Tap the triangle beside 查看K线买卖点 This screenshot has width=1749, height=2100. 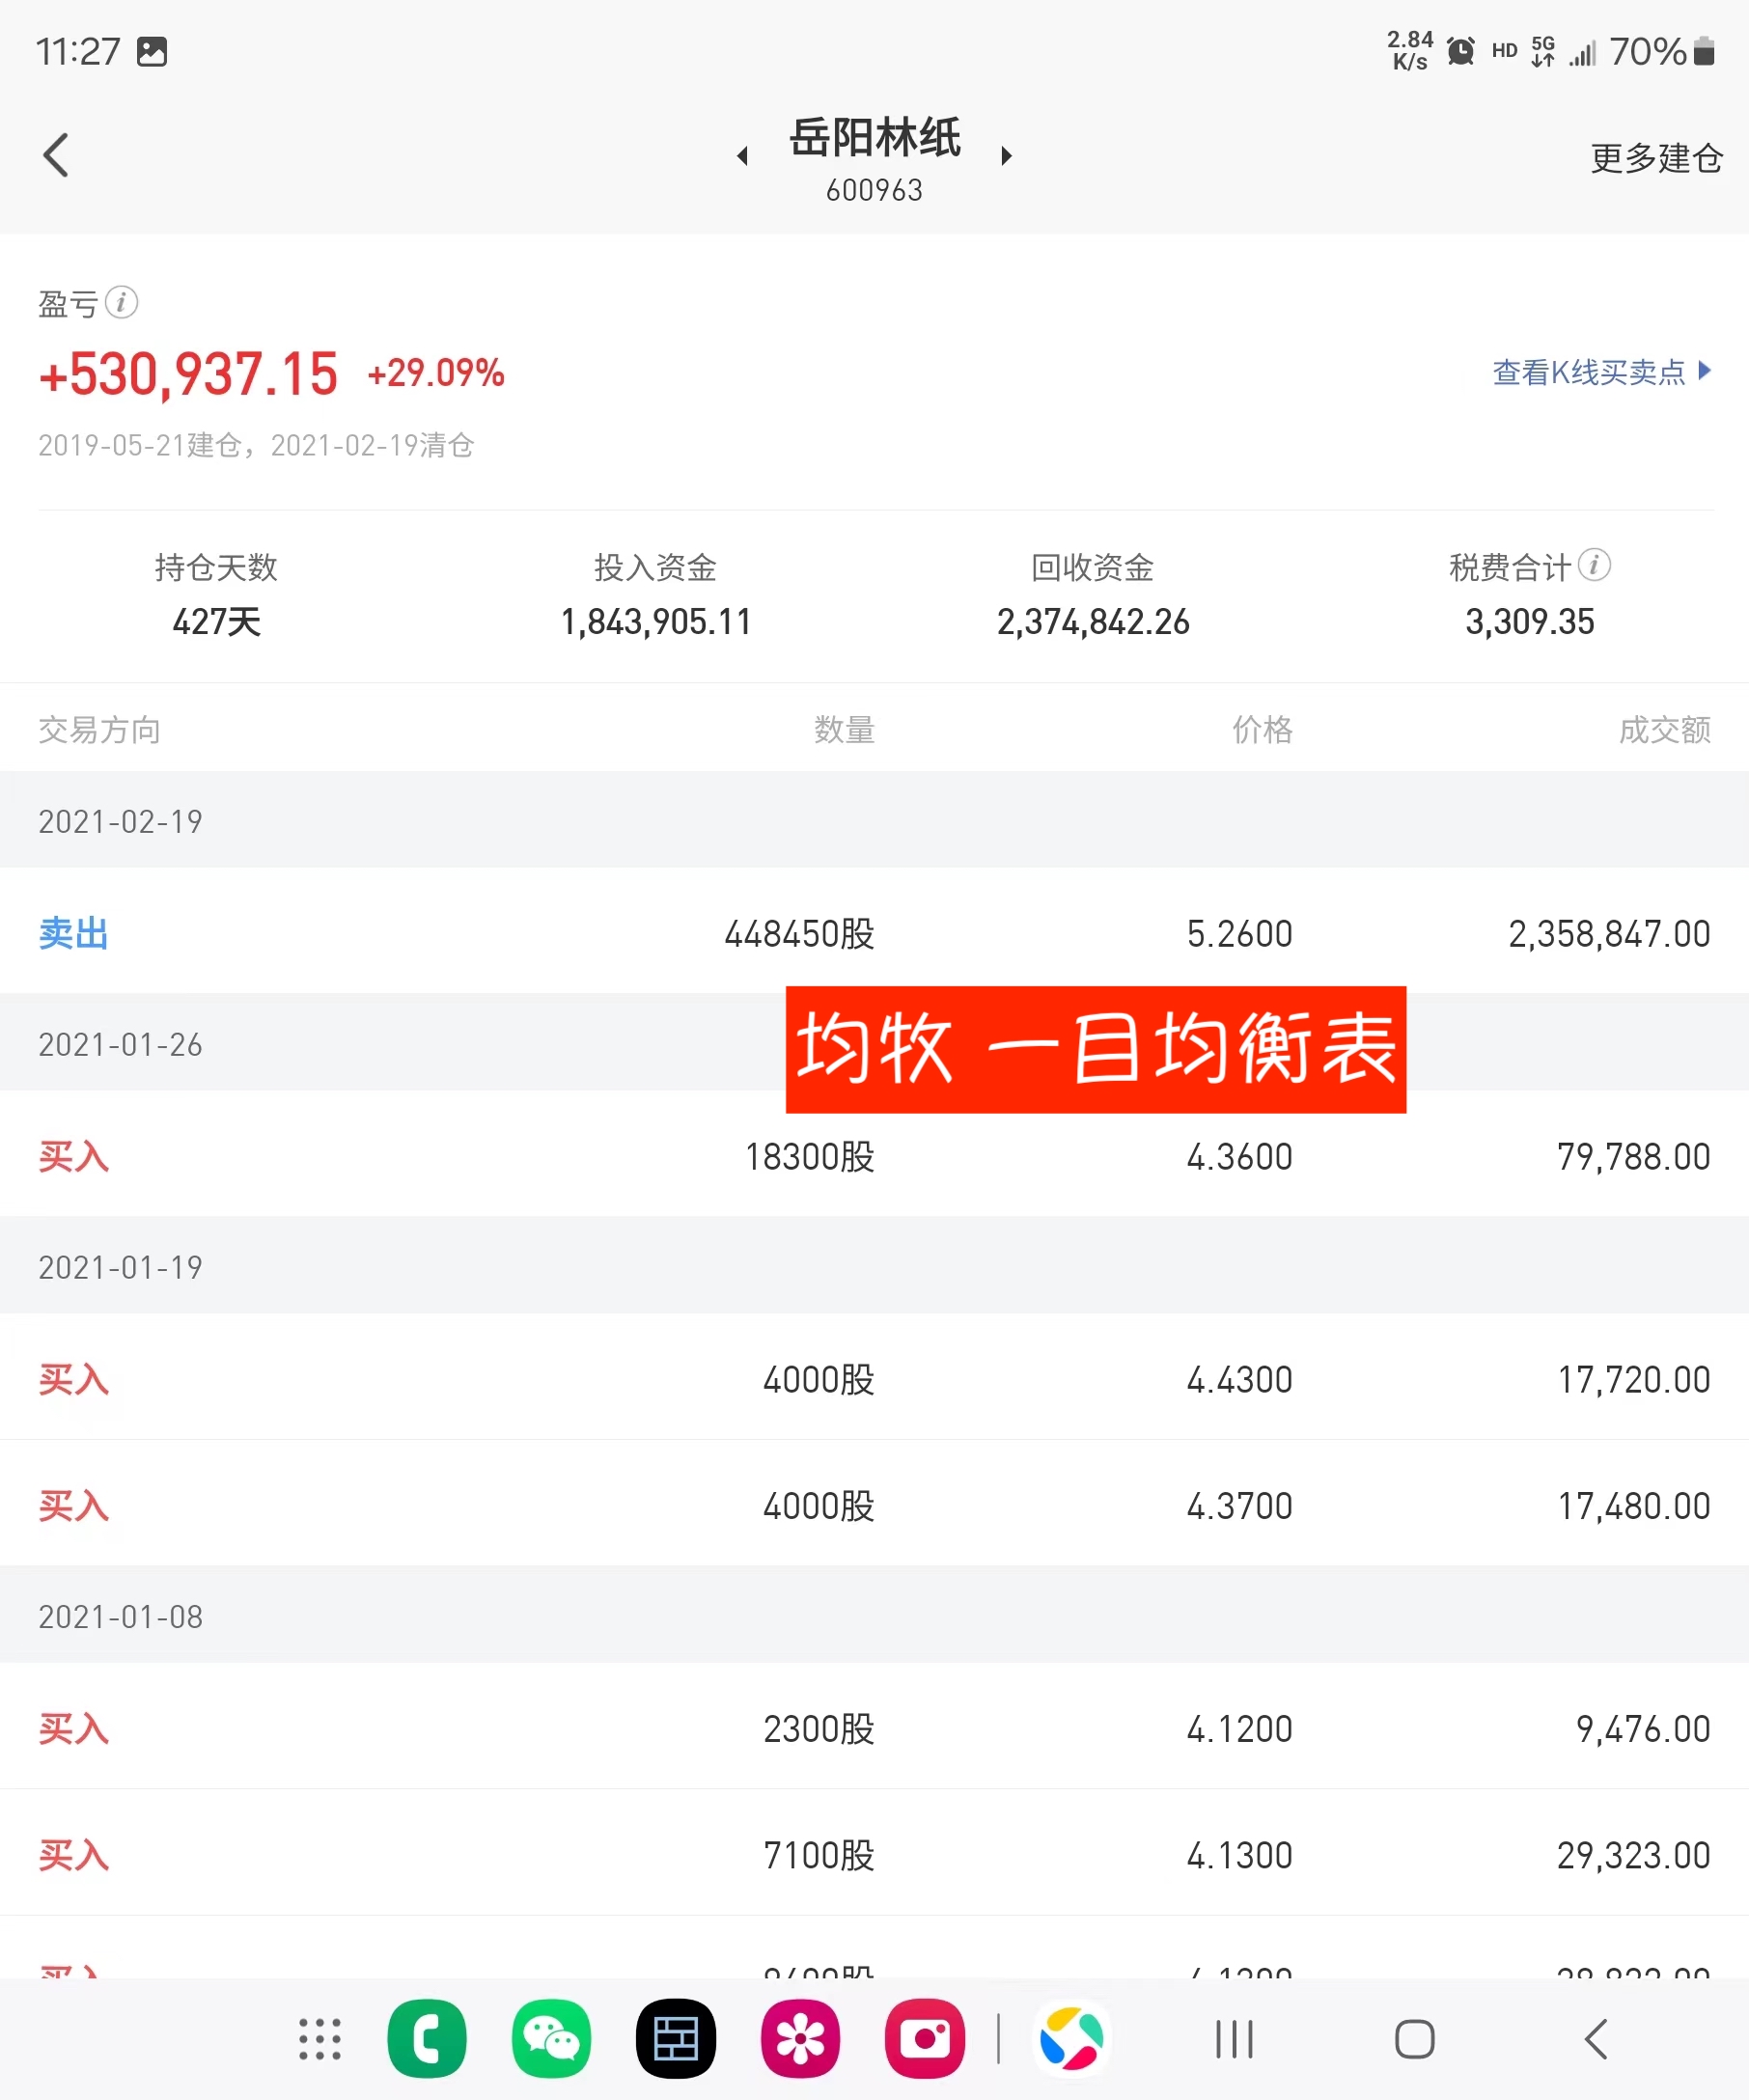1705,372
